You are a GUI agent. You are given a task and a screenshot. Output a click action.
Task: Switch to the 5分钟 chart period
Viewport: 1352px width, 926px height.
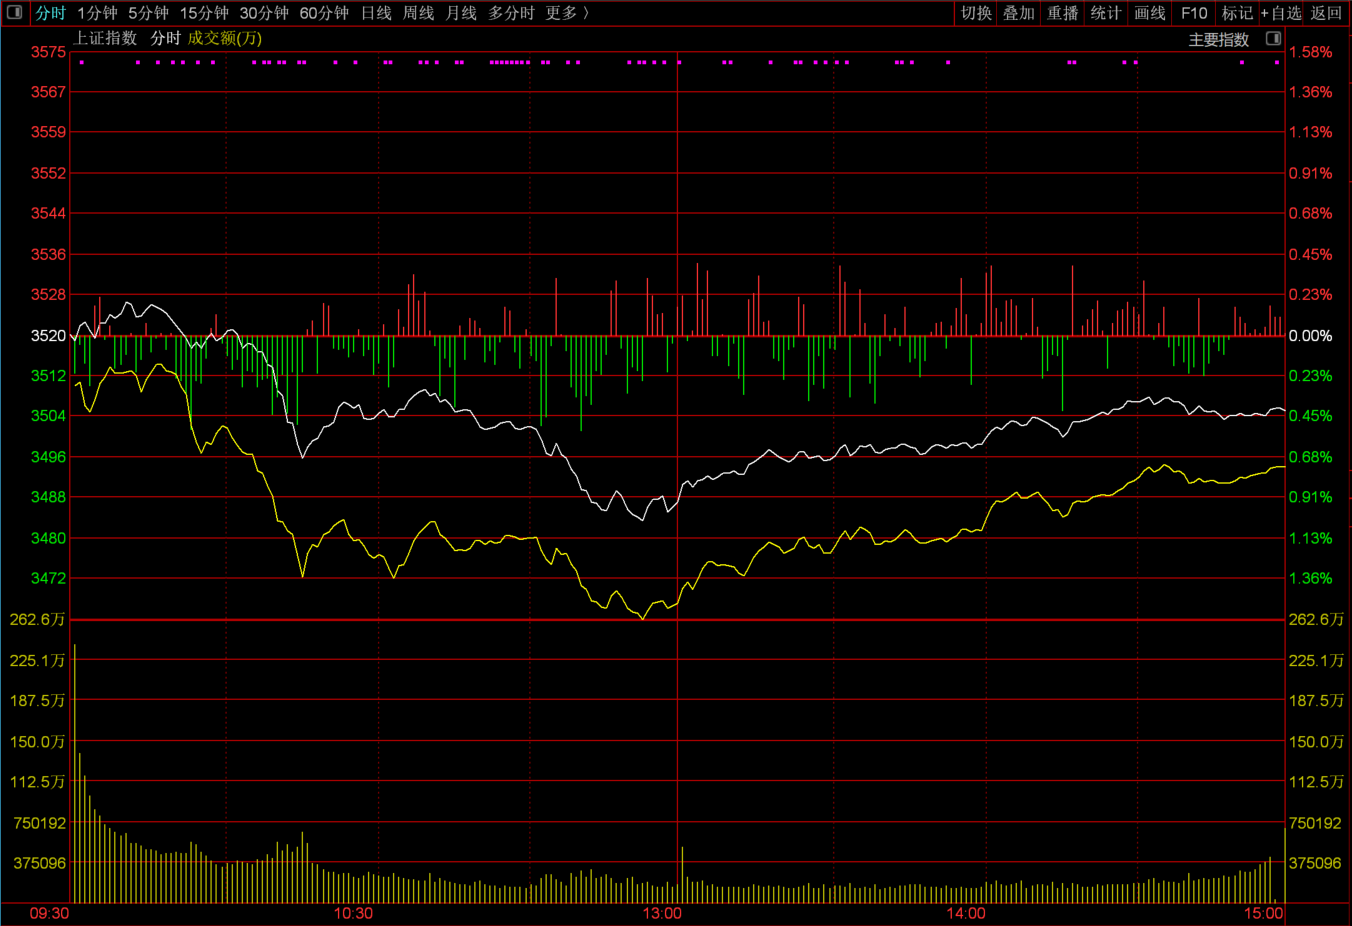(148, 13)
